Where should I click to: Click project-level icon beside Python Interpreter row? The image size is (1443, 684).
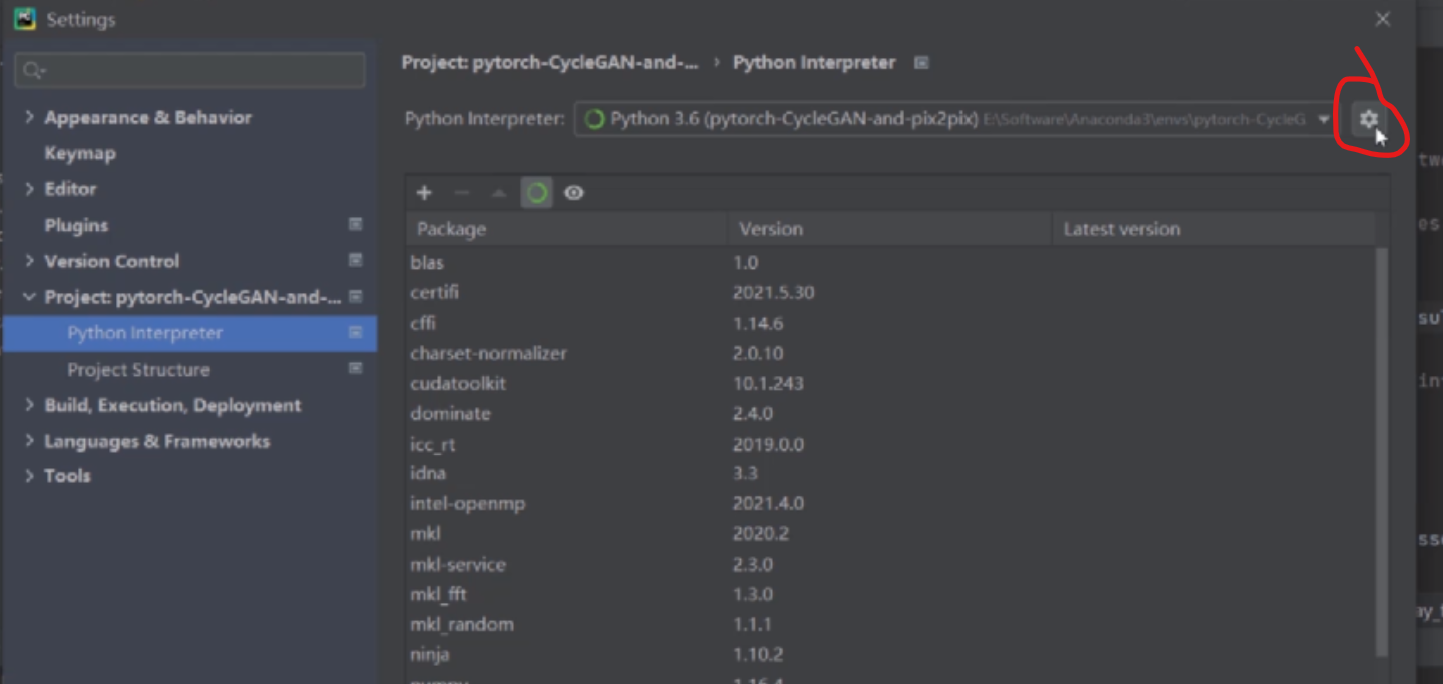[x=355, y=332]
